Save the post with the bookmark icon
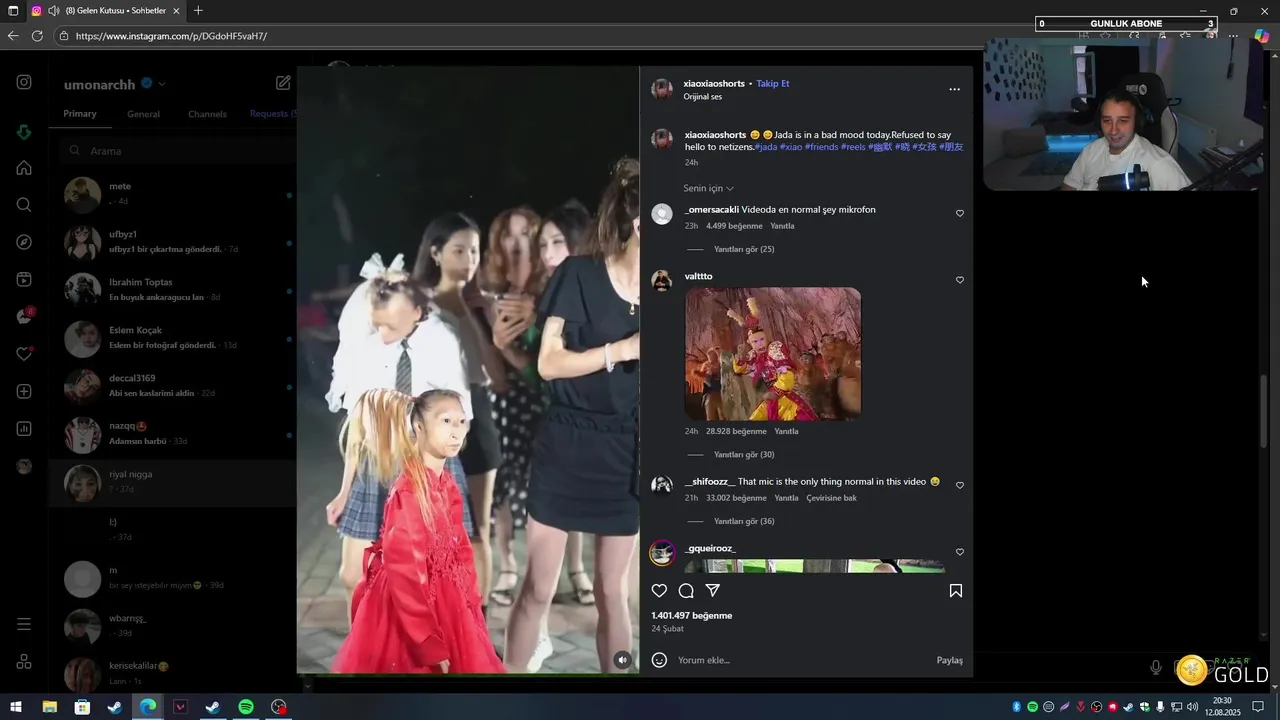The image size is (1280, 720). click(955, 591)
